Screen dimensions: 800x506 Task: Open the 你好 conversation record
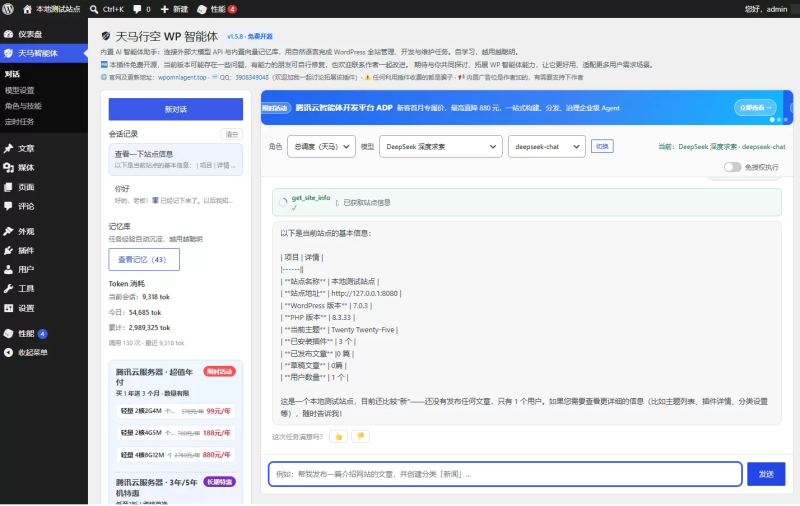point(176,194)
